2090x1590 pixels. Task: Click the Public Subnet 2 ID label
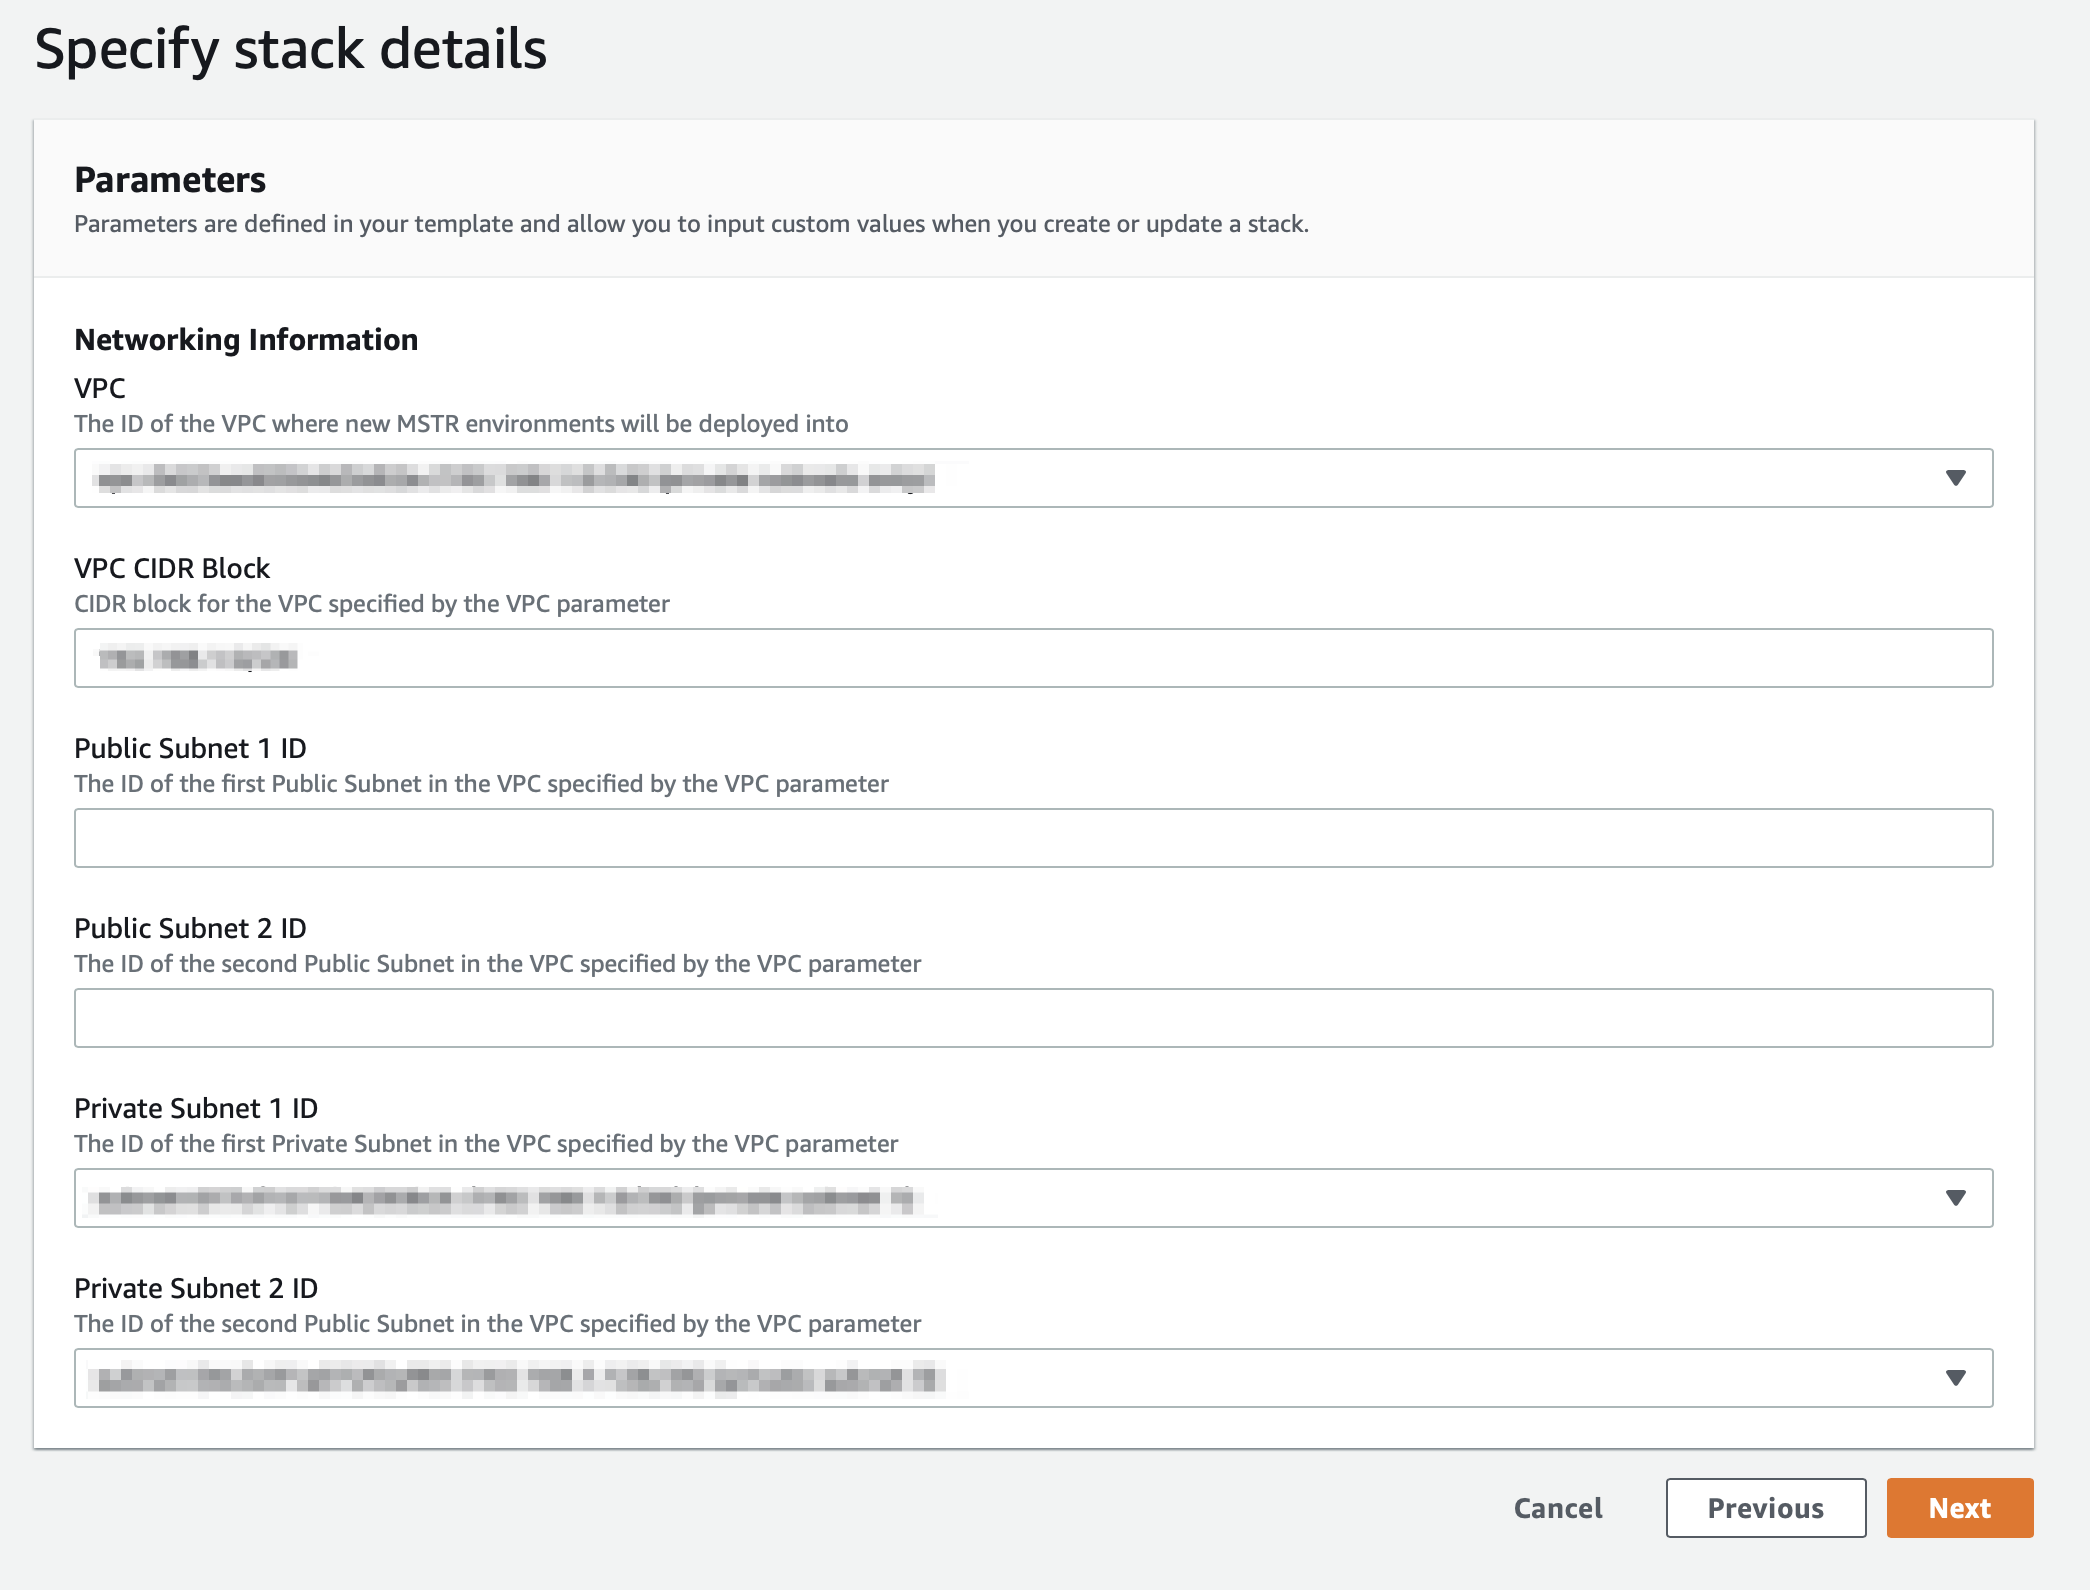click(190, 928)
